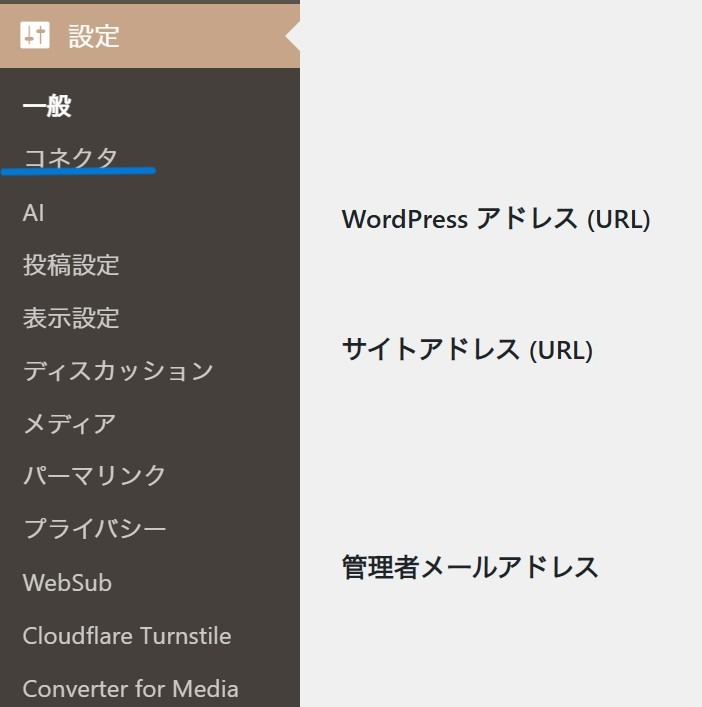Navigate to ディスカッション settings
Viewport: 702px width, 707px height.
(x=118, y=371)
